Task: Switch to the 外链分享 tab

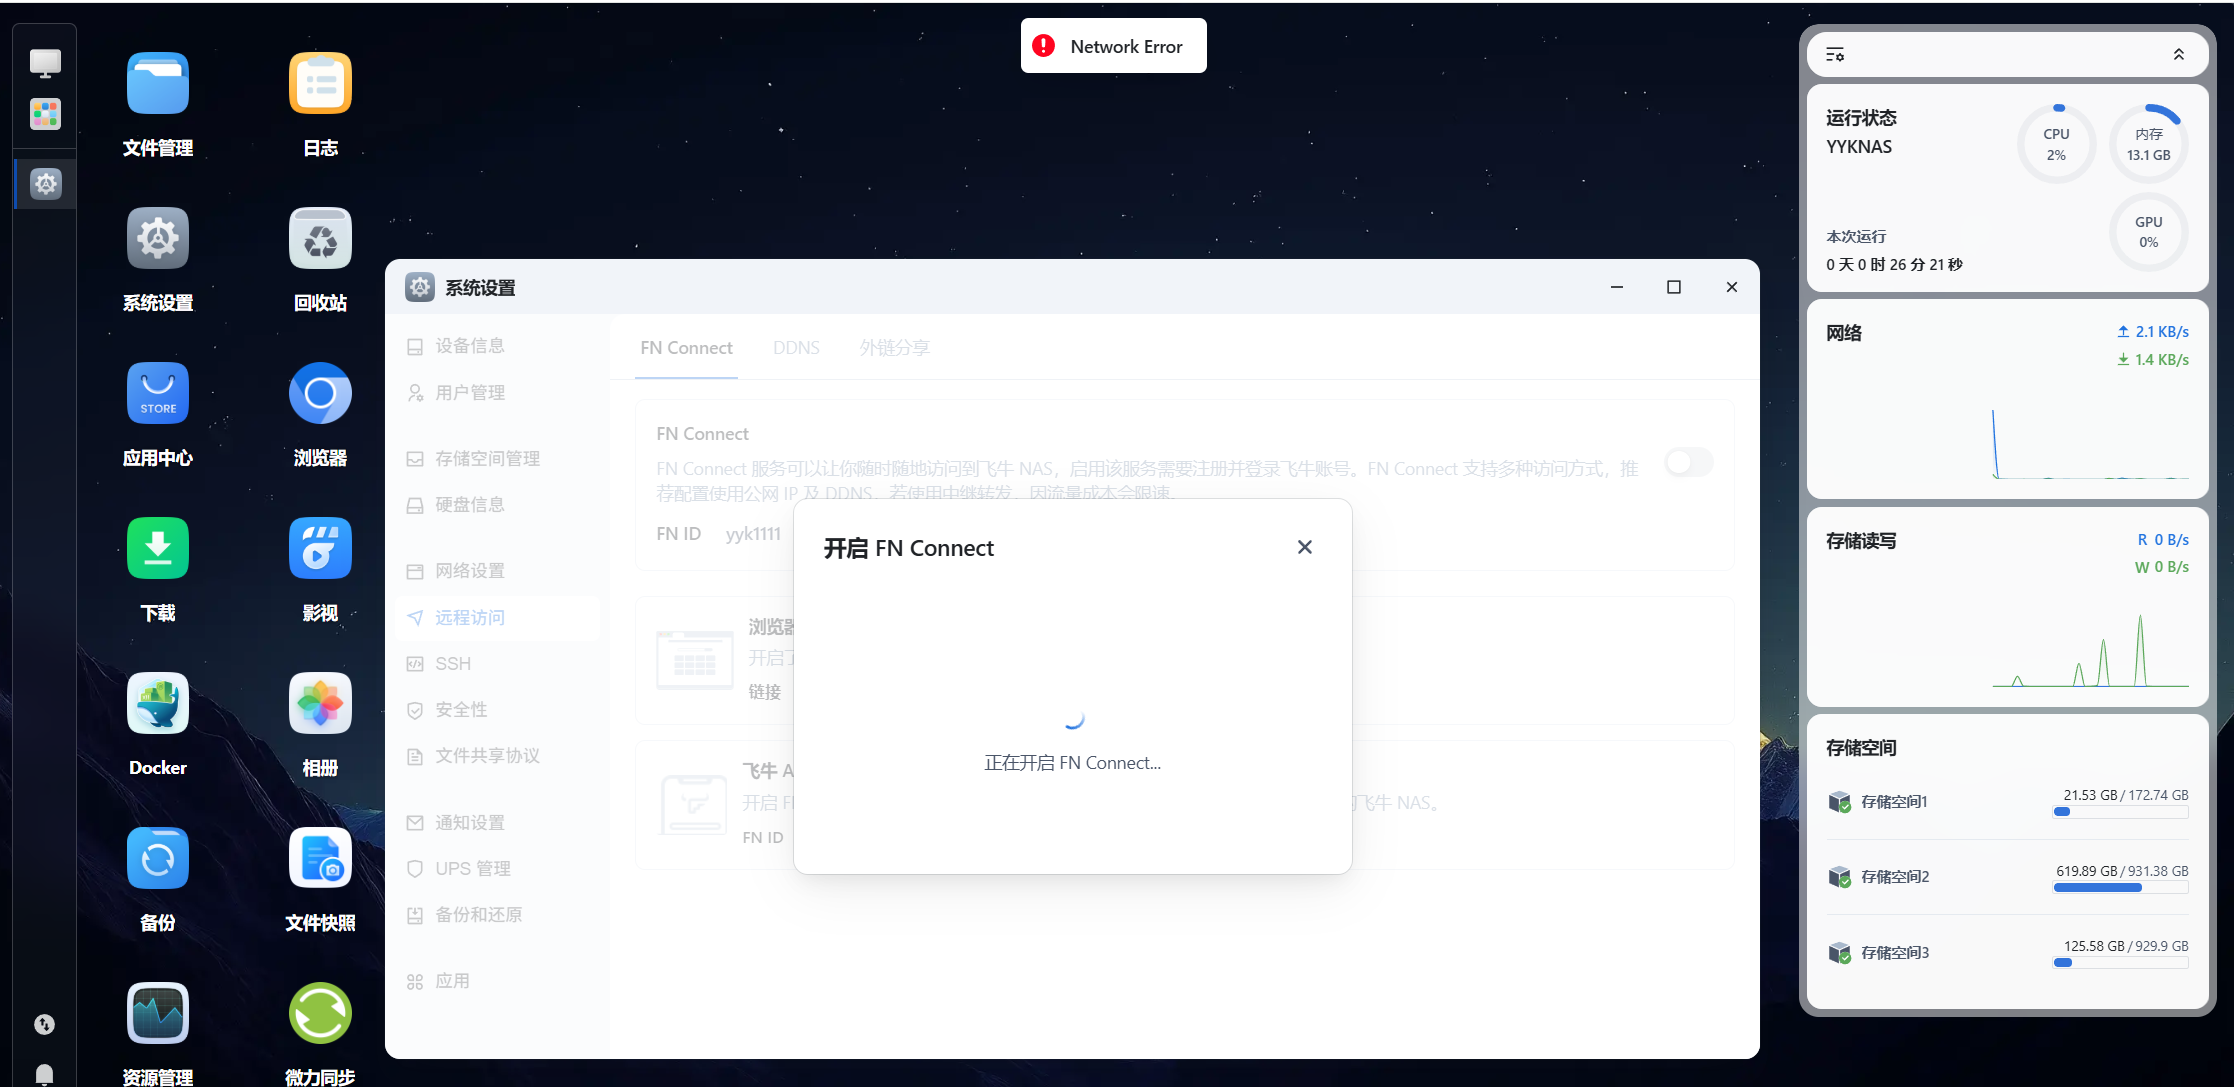Action: coord(894,348)
